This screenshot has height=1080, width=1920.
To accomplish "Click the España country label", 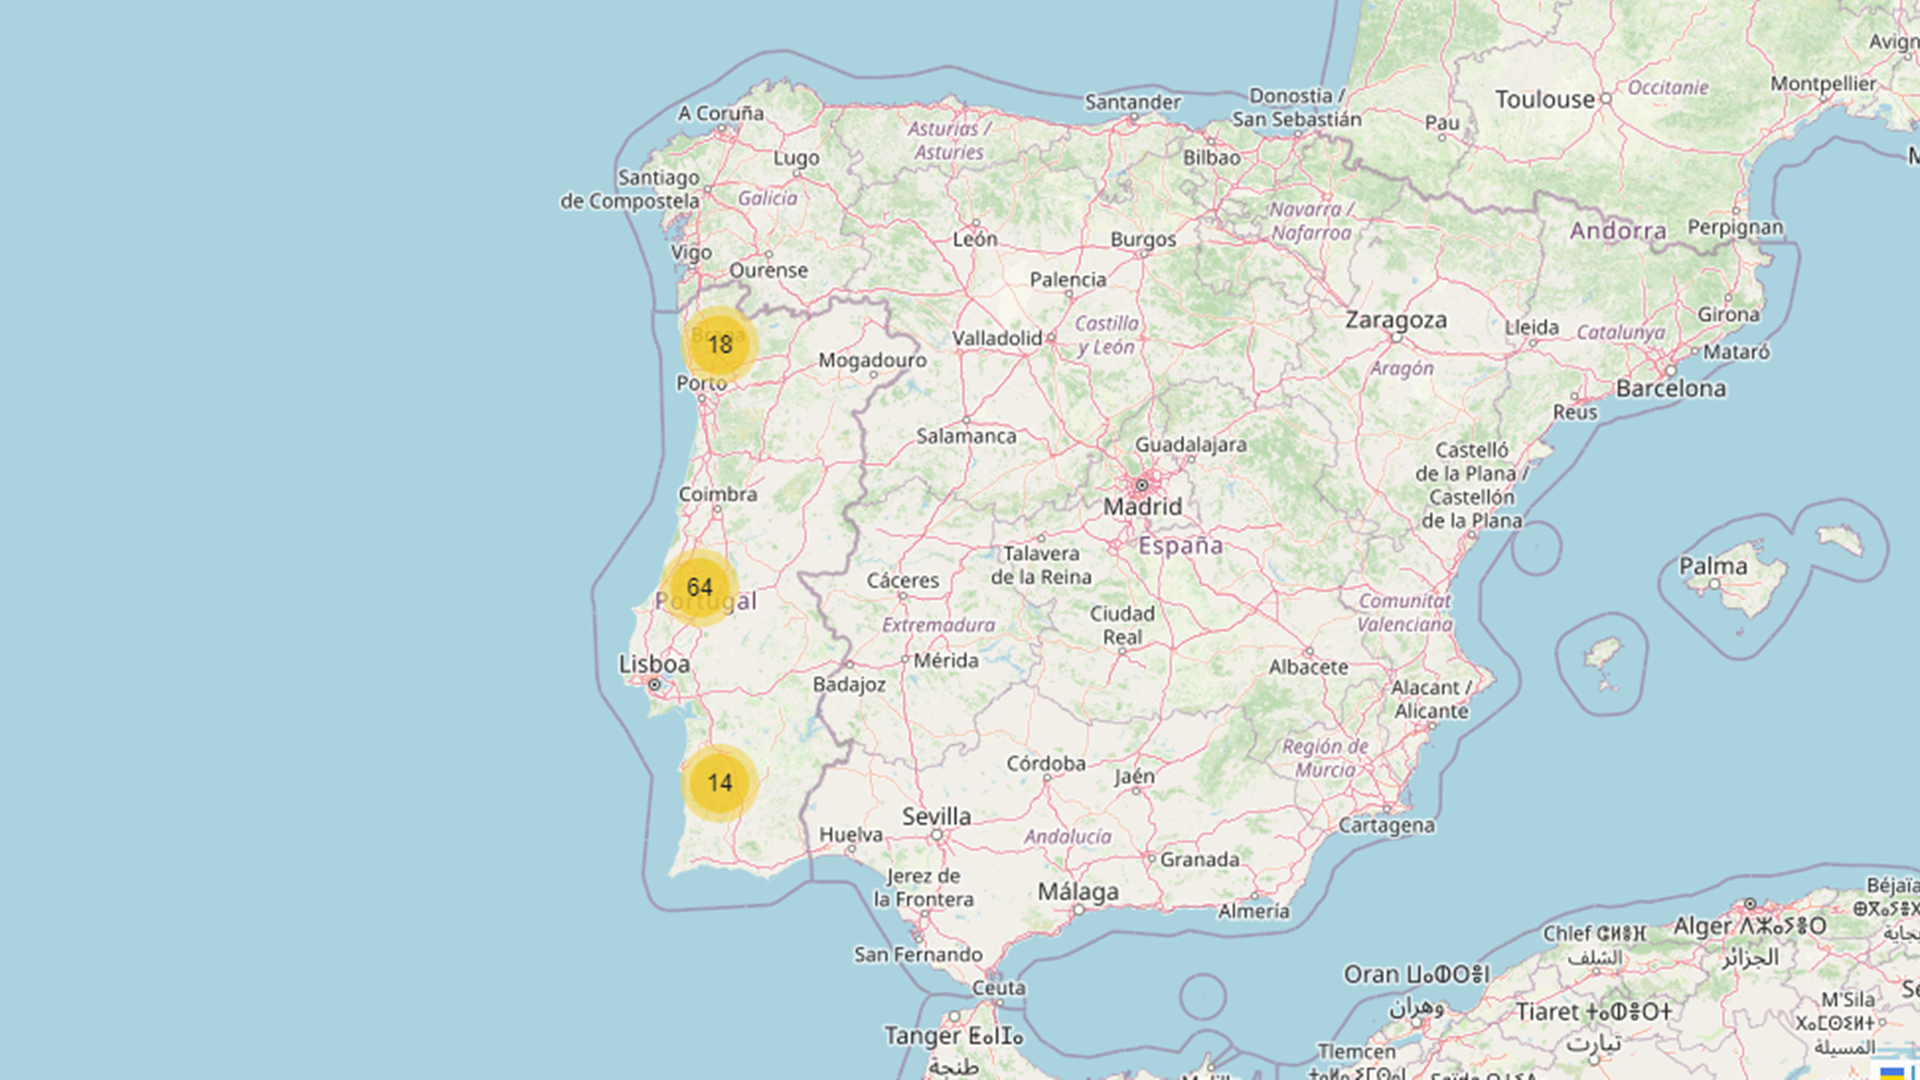I will click(1180, 545).
